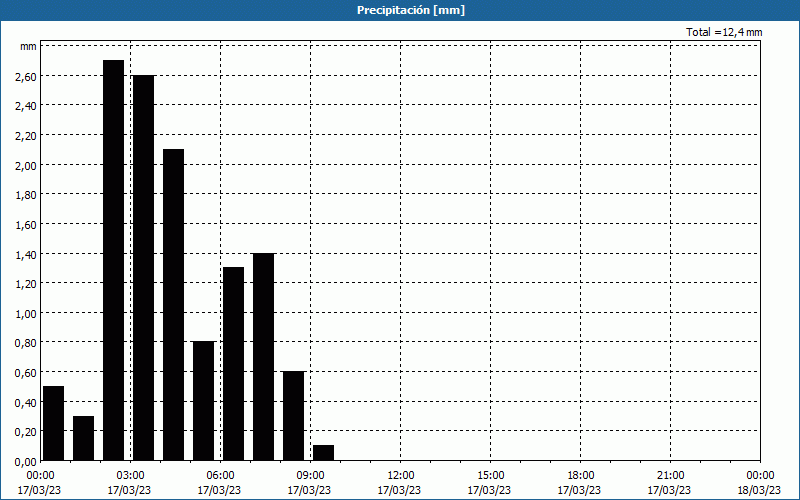Click the 2,20 y-axis value
This screenshot has width=800, height=500.
pyautogui.click(x=26, y=136)
